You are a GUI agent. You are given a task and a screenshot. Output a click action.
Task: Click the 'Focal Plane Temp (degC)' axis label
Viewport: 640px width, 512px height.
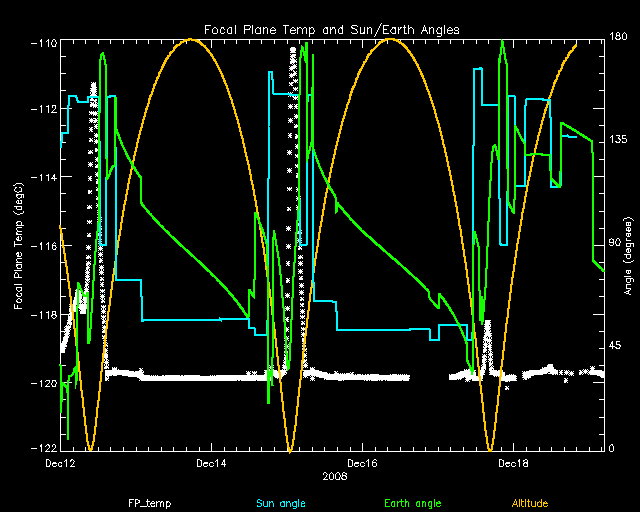(x=19, y=244)
